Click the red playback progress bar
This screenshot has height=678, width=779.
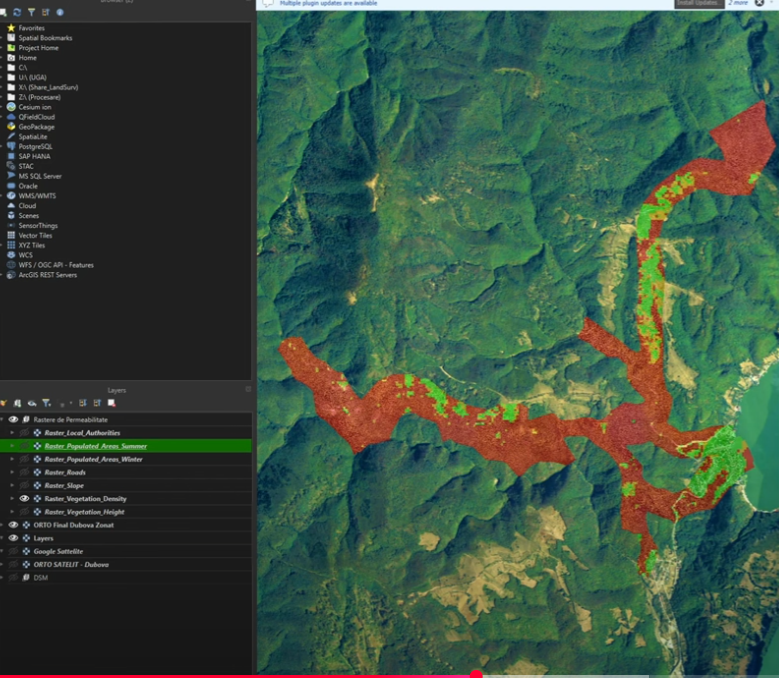(238, 675)
